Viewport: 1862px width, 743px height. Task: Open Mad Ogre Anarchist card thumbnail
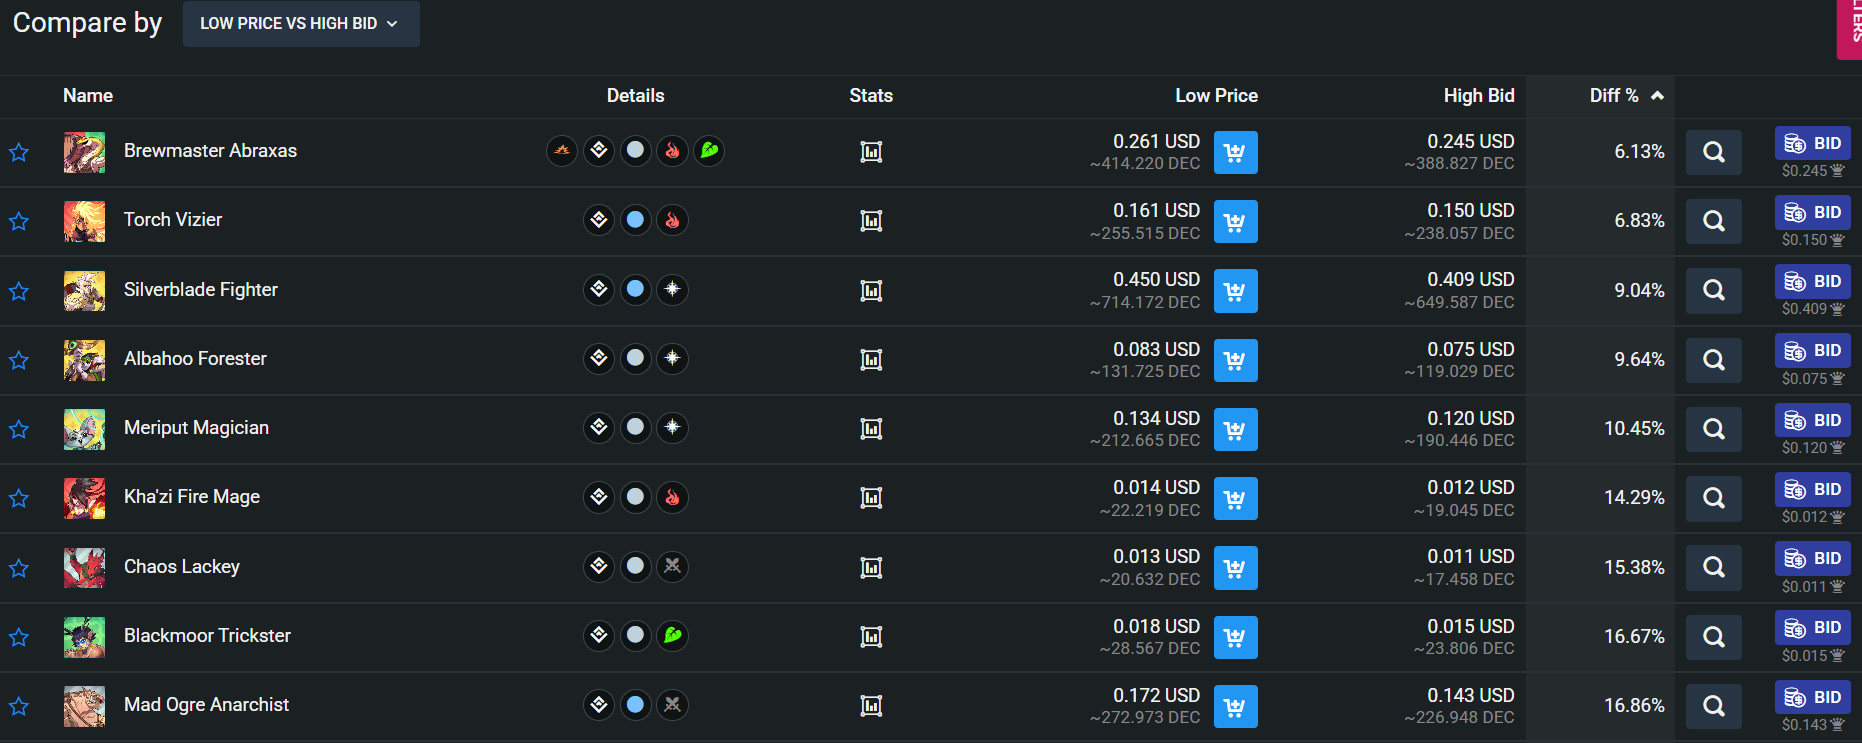[84, 706]
